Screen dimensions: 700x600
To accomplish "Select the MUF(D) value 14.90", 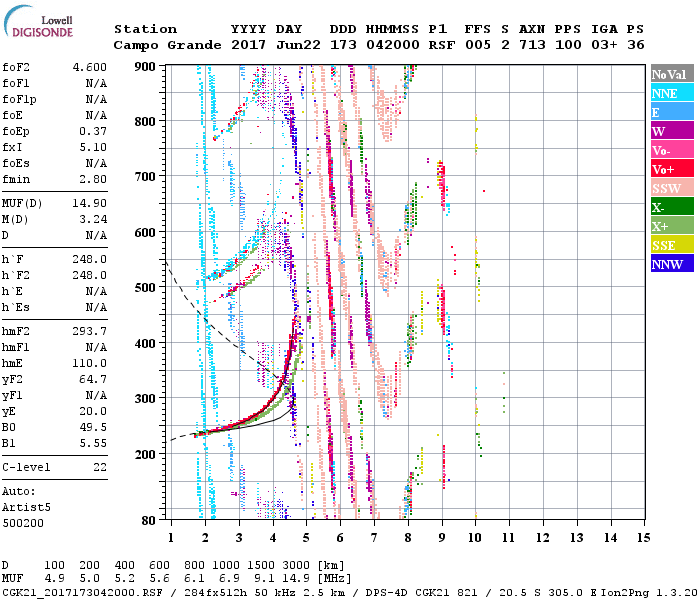I will [x=89, y=203].
